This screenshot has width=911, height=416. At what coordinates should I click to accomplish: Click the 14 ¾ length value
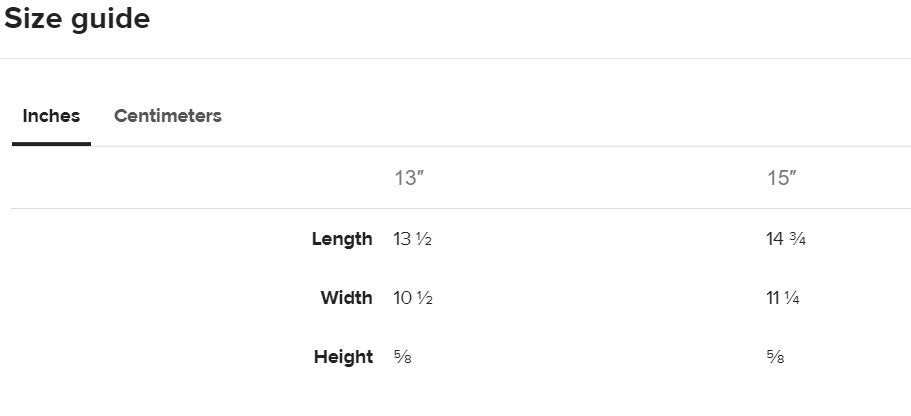[x=785, y=239]
